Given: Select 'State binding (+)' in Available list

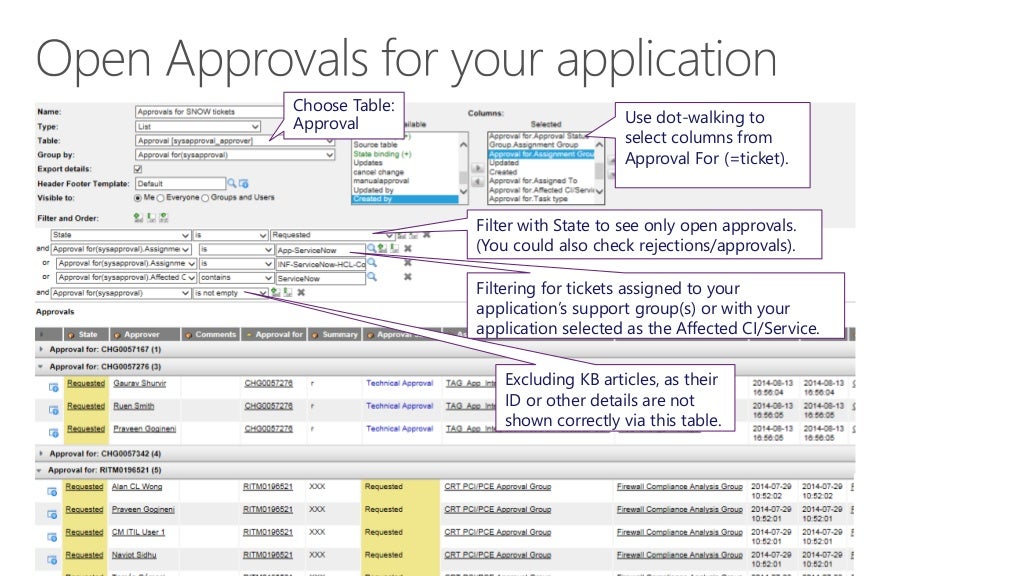Looking at the screenshot, I should (x=383, y=154).
